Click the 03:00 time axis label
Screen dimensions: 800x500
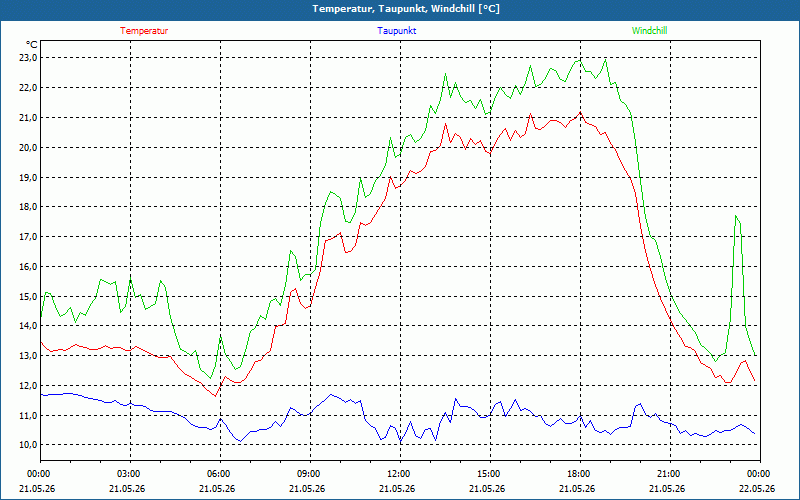(x=130, y=474)
